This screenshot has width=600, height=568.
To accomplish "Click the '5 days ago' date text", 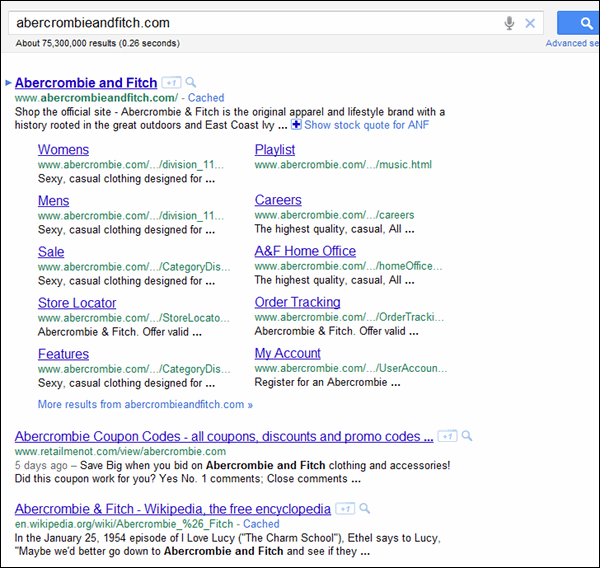I will (41, 465).
